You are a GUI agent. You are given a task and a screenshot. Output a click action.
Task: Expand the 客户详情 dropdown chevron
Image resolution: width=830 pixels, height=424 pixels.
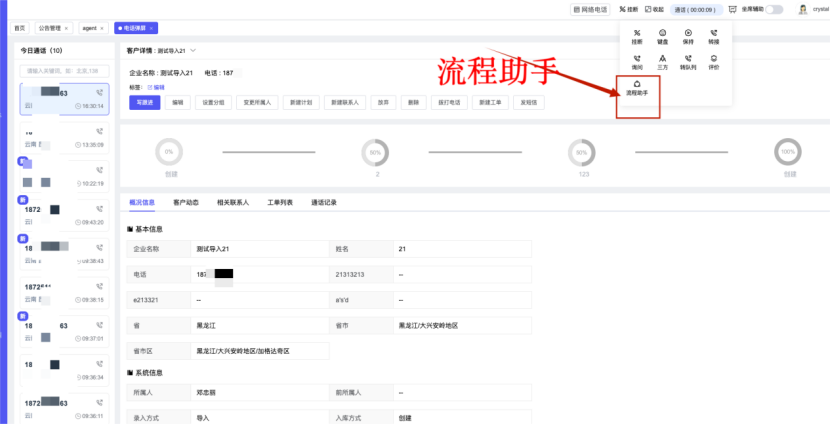[x=193, y=50]
